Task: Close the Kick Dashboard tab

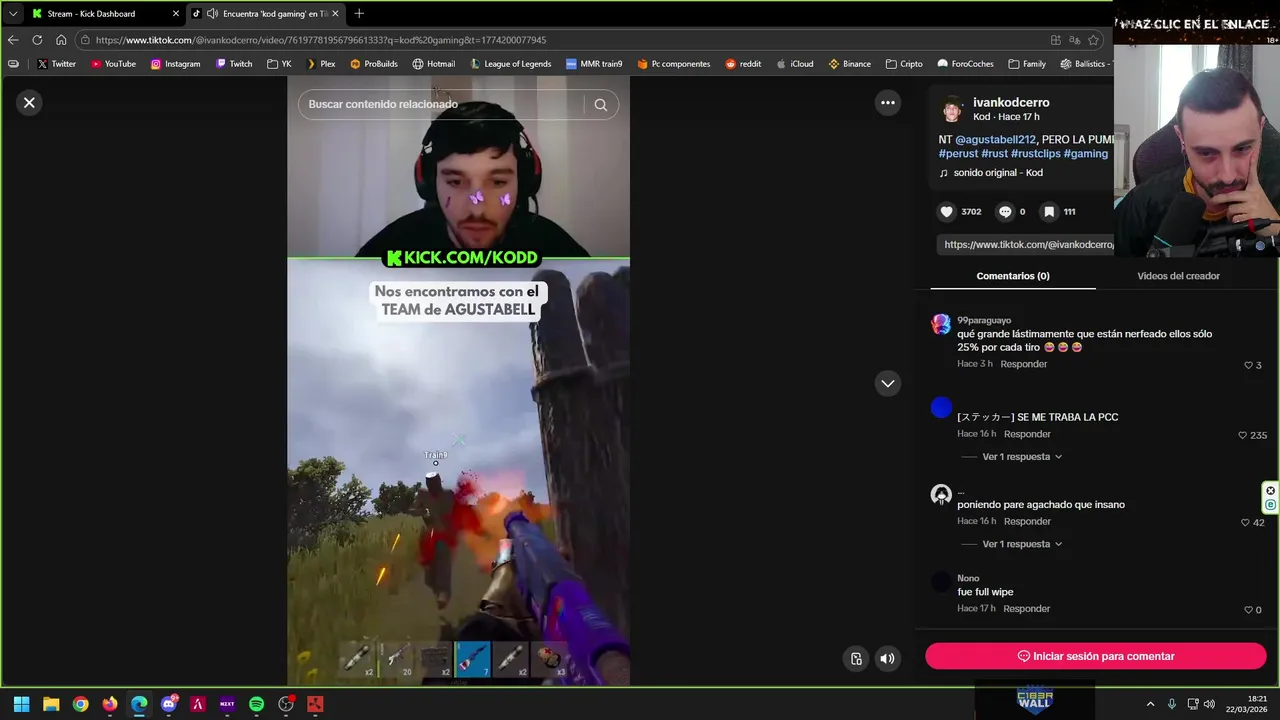Action: coord(176,14)
